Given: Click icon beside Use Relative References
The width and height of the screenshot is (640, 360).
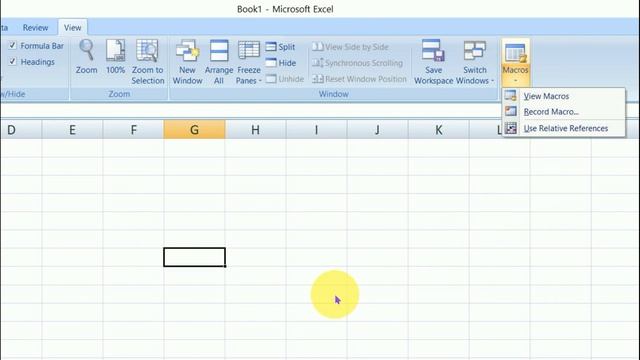Looking at the screenshot, I should pyautogui.click(x=511, y=128).
